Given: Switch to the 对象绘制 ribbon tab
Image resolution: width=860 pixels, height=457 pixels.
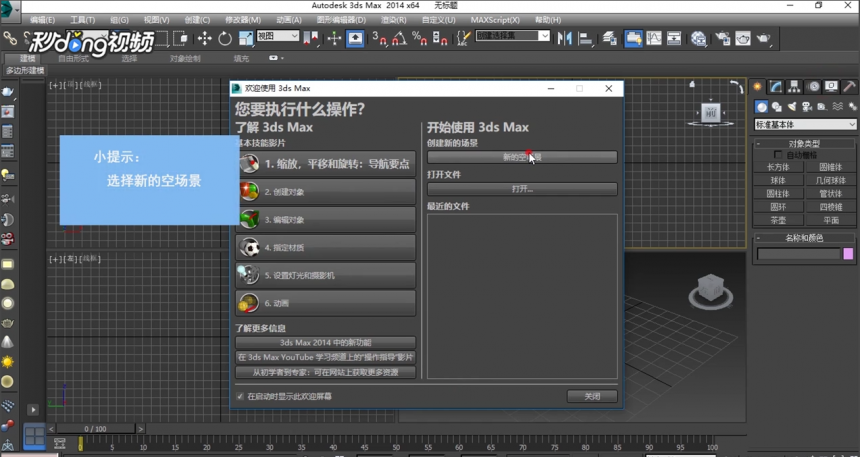Looking at the screenshot, I should 185,58.
